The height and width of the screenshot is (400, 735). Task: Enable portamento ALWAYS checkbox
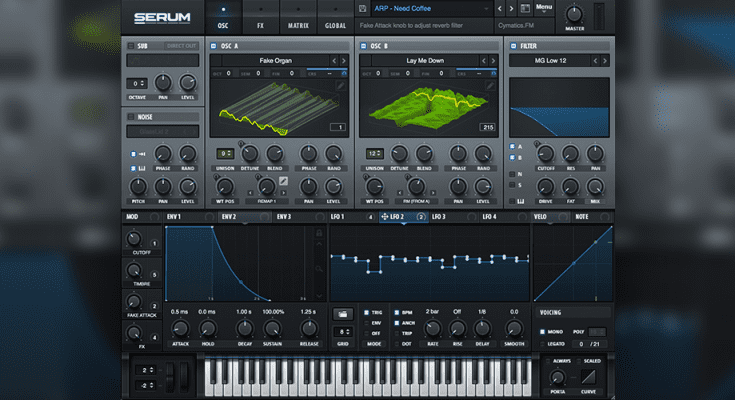click(548, 361)
